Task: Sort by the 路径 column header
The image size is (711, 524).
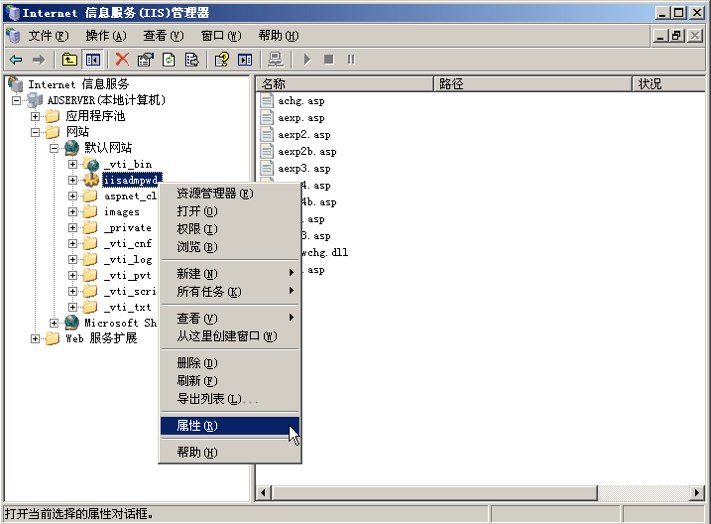Action: click(x=533, y=84)
